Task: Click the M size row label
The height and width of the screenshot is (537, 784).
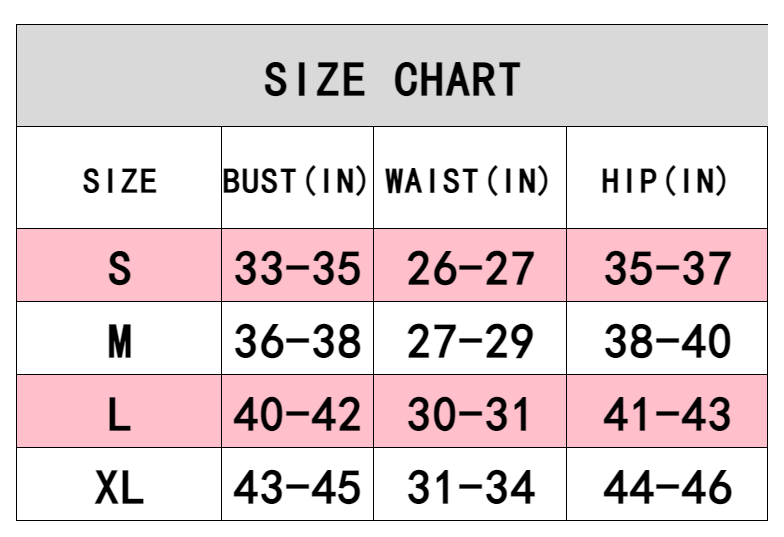Action: 119,342
